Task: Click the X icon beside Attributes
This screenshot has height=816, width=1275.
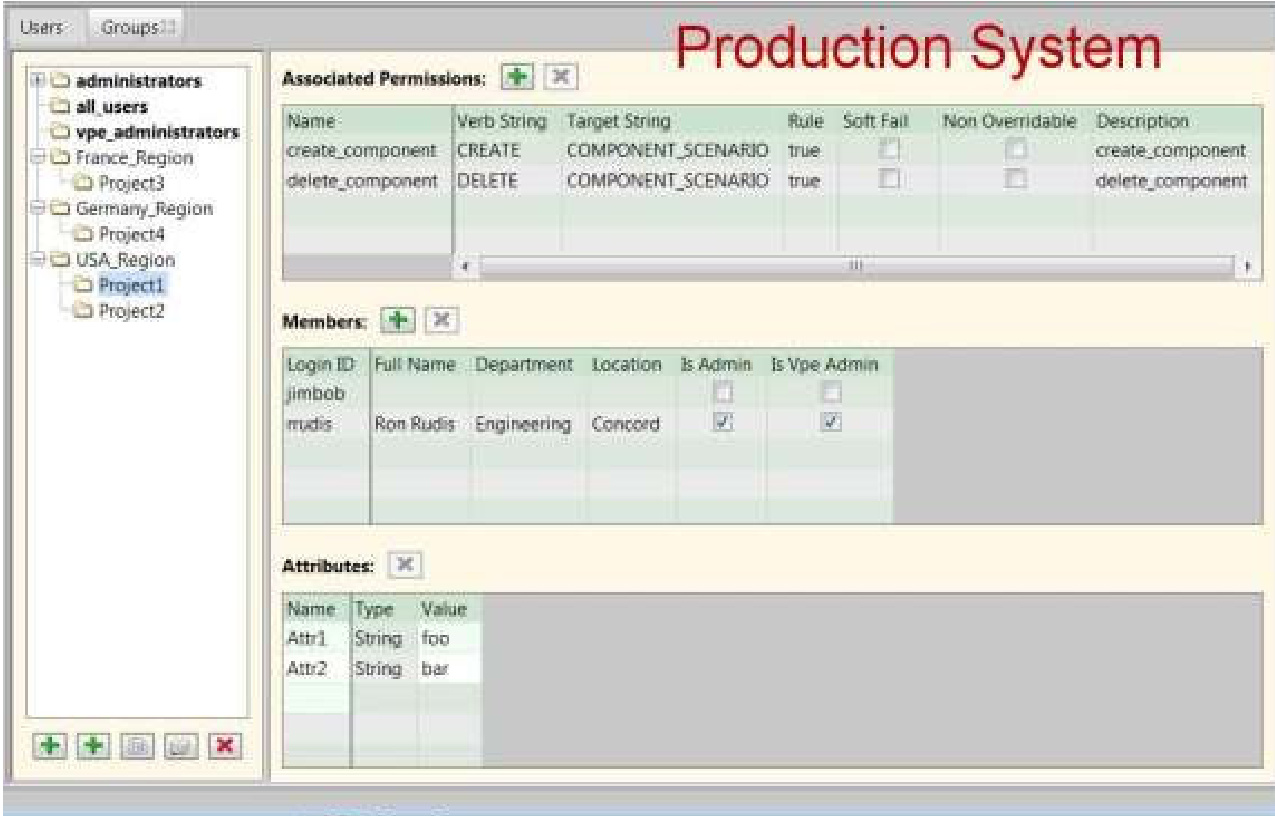Action: click(x=403, y=565)
